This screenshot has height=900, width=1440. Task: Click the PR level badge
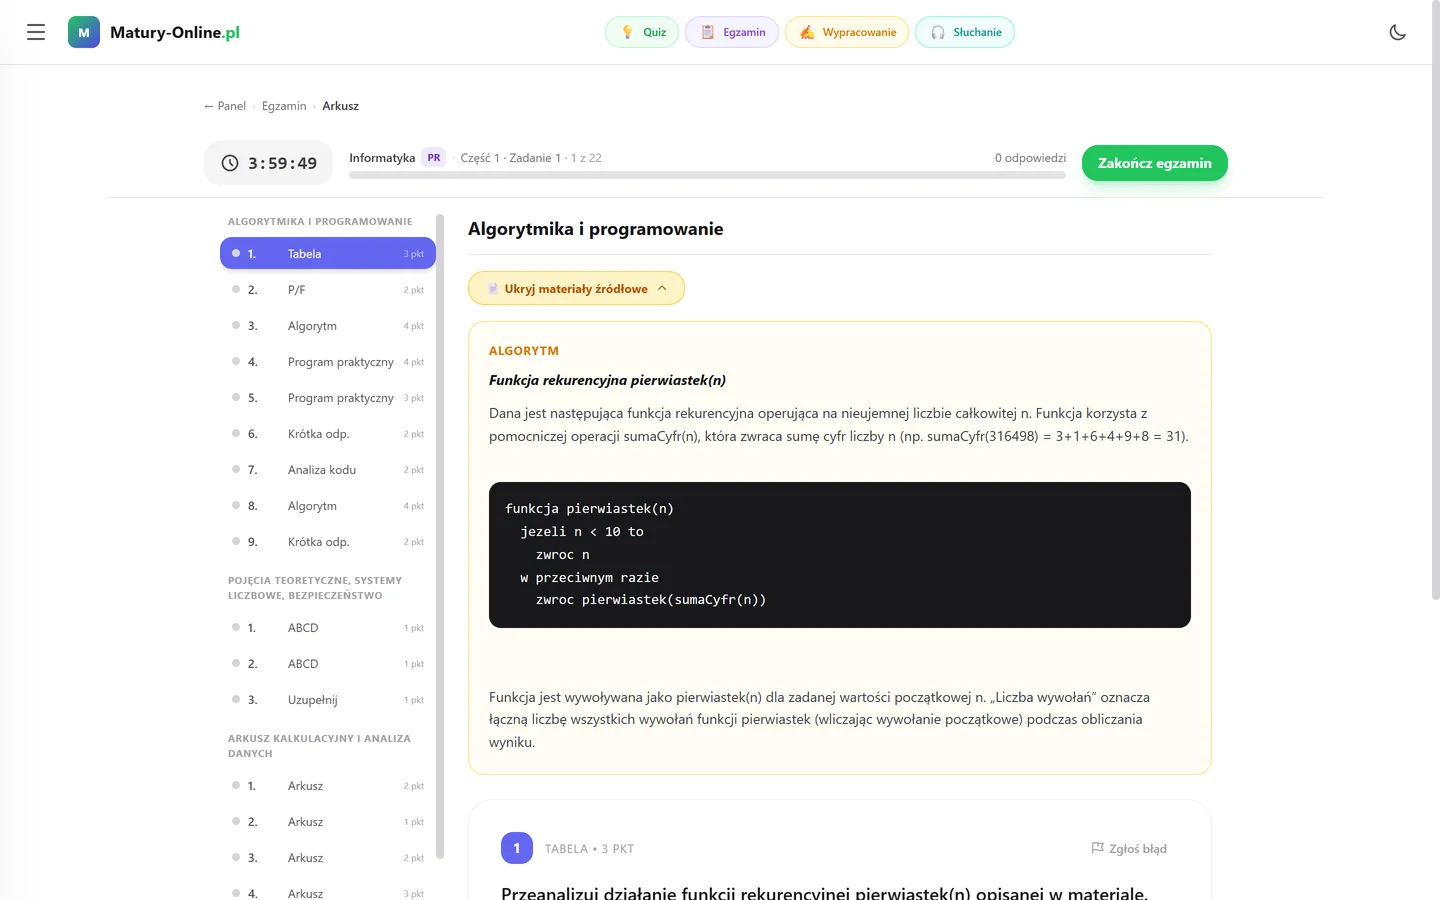coord(434,158)
